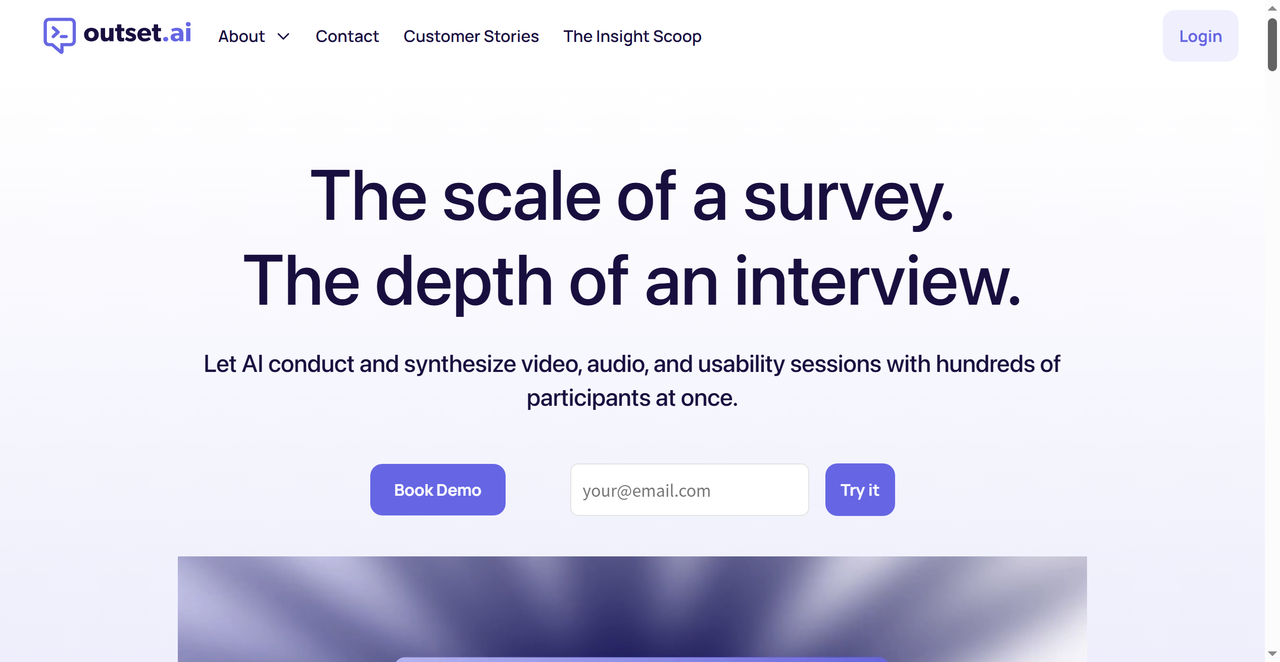
Task: Click the outset.ai wordmark text
Action: [137, 33]
